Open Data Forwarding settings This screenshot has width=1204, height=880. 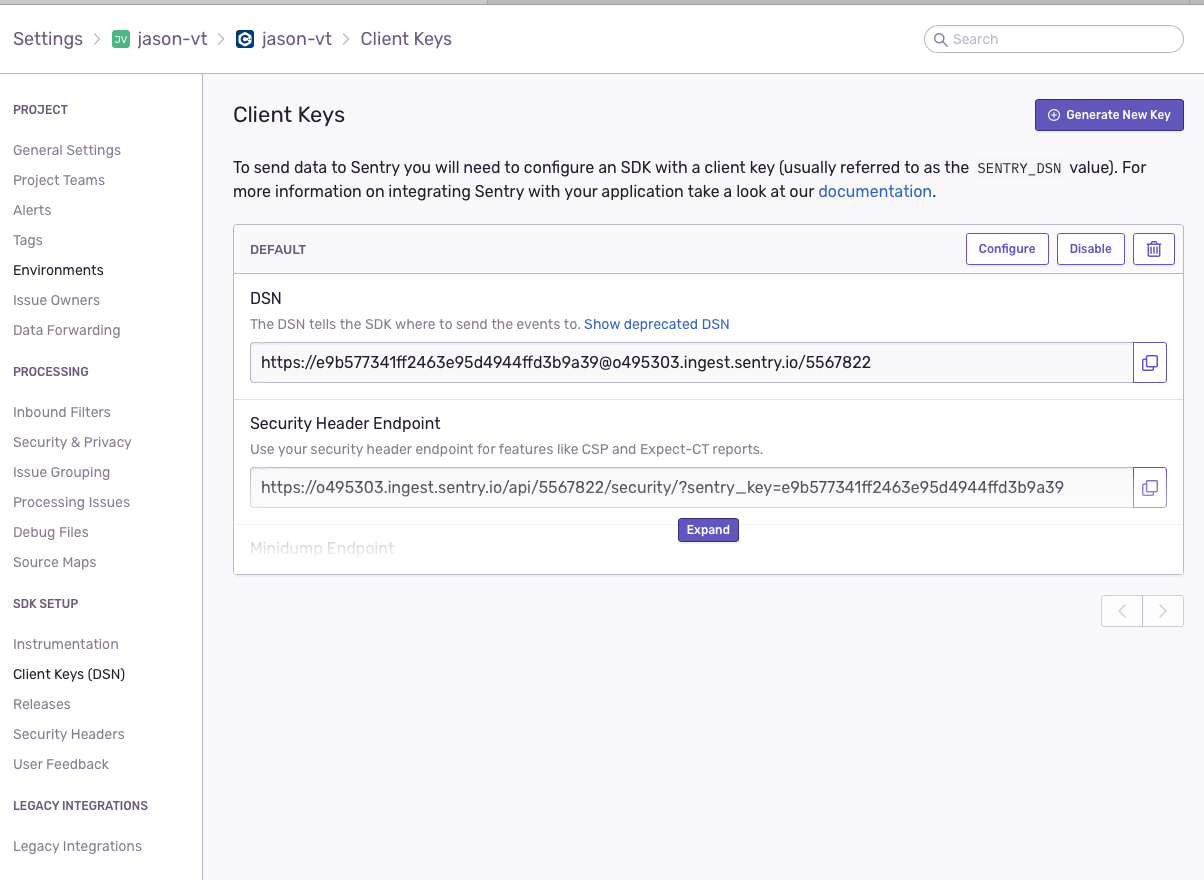click(67, 330)
